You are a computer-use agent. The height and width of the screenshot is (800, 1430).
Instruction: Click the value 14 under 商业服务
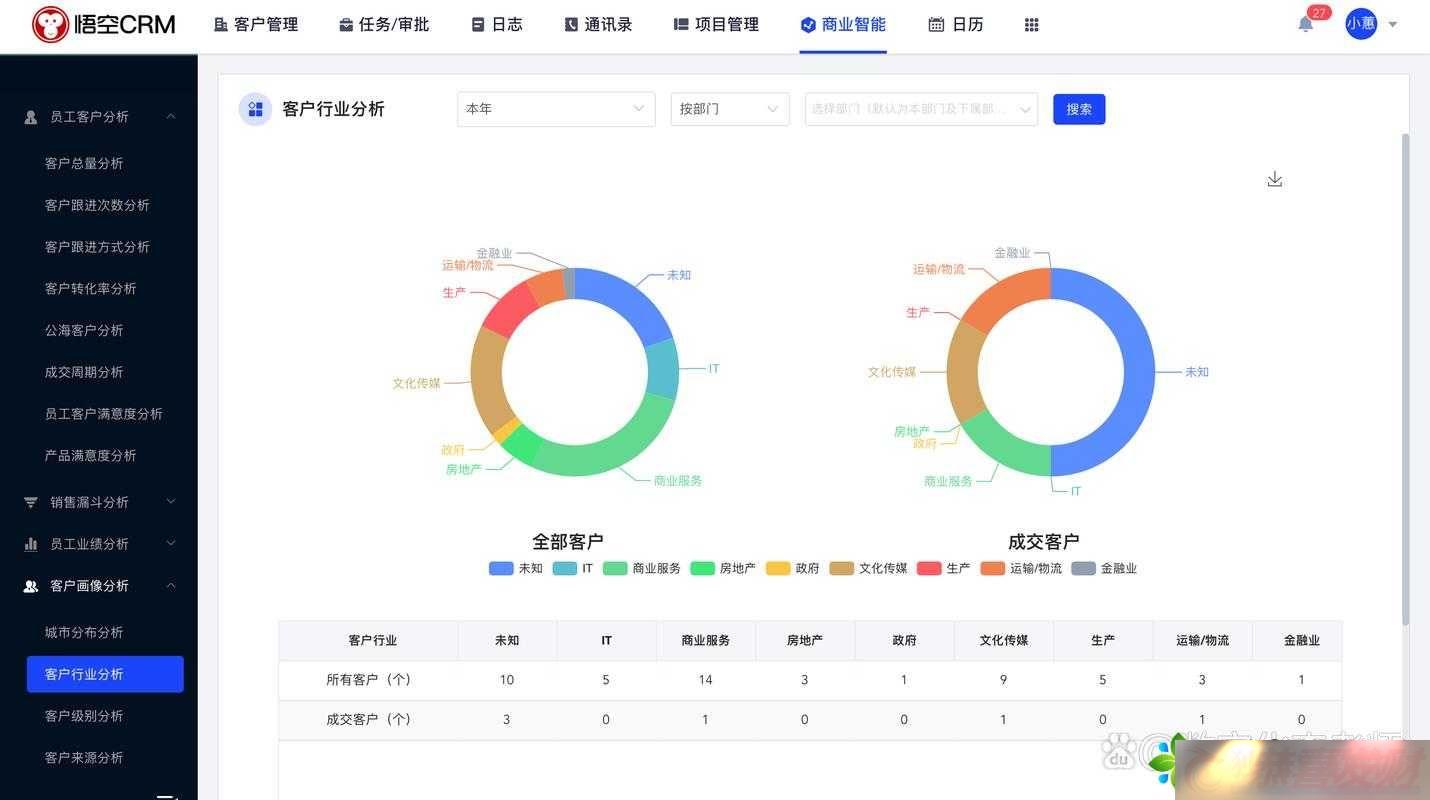(705, 680)
